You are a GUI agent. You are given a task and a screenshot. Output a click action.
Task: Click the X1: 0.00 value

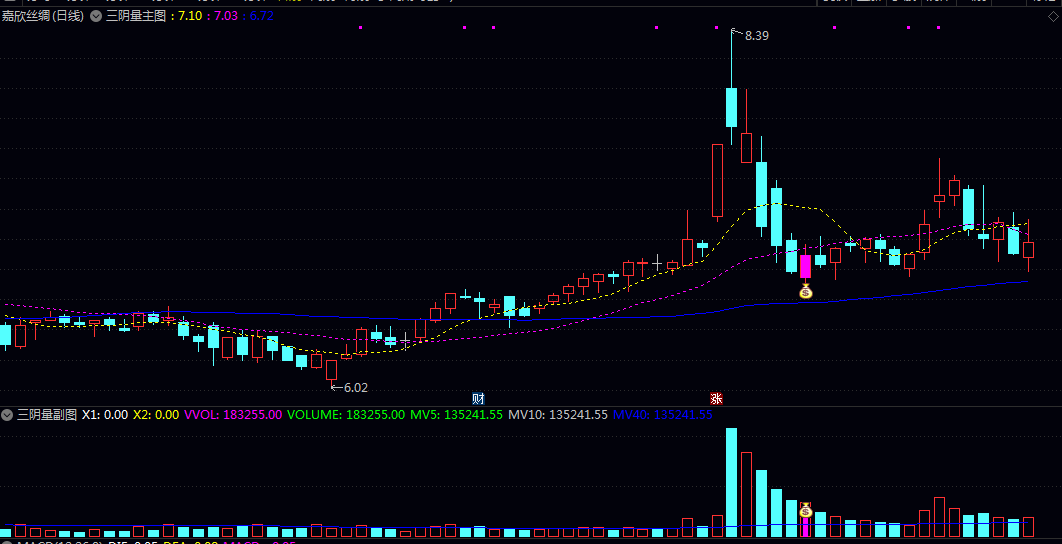[105, 415]
